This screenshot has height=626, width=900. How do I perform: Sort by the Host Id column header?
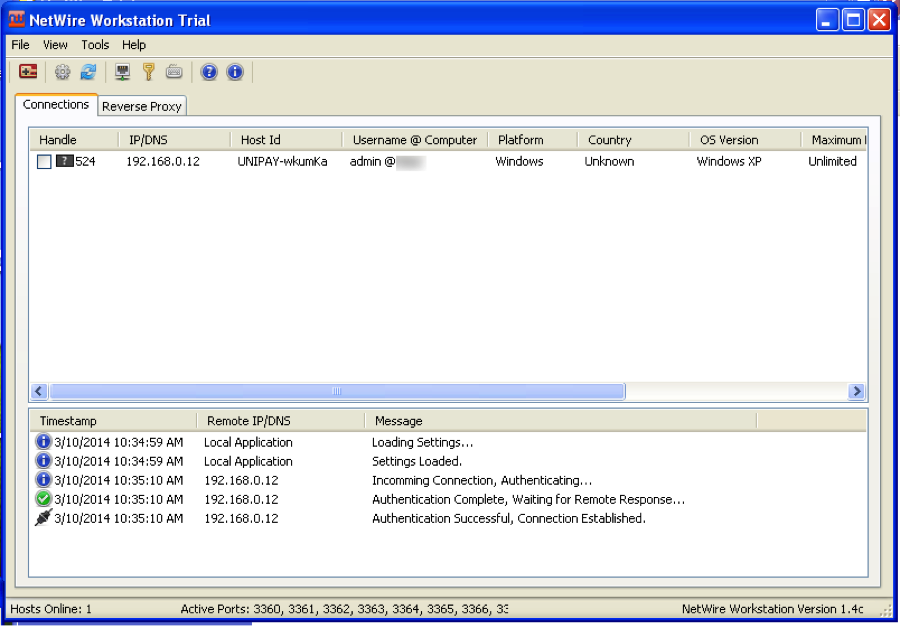tap(286, 140)
